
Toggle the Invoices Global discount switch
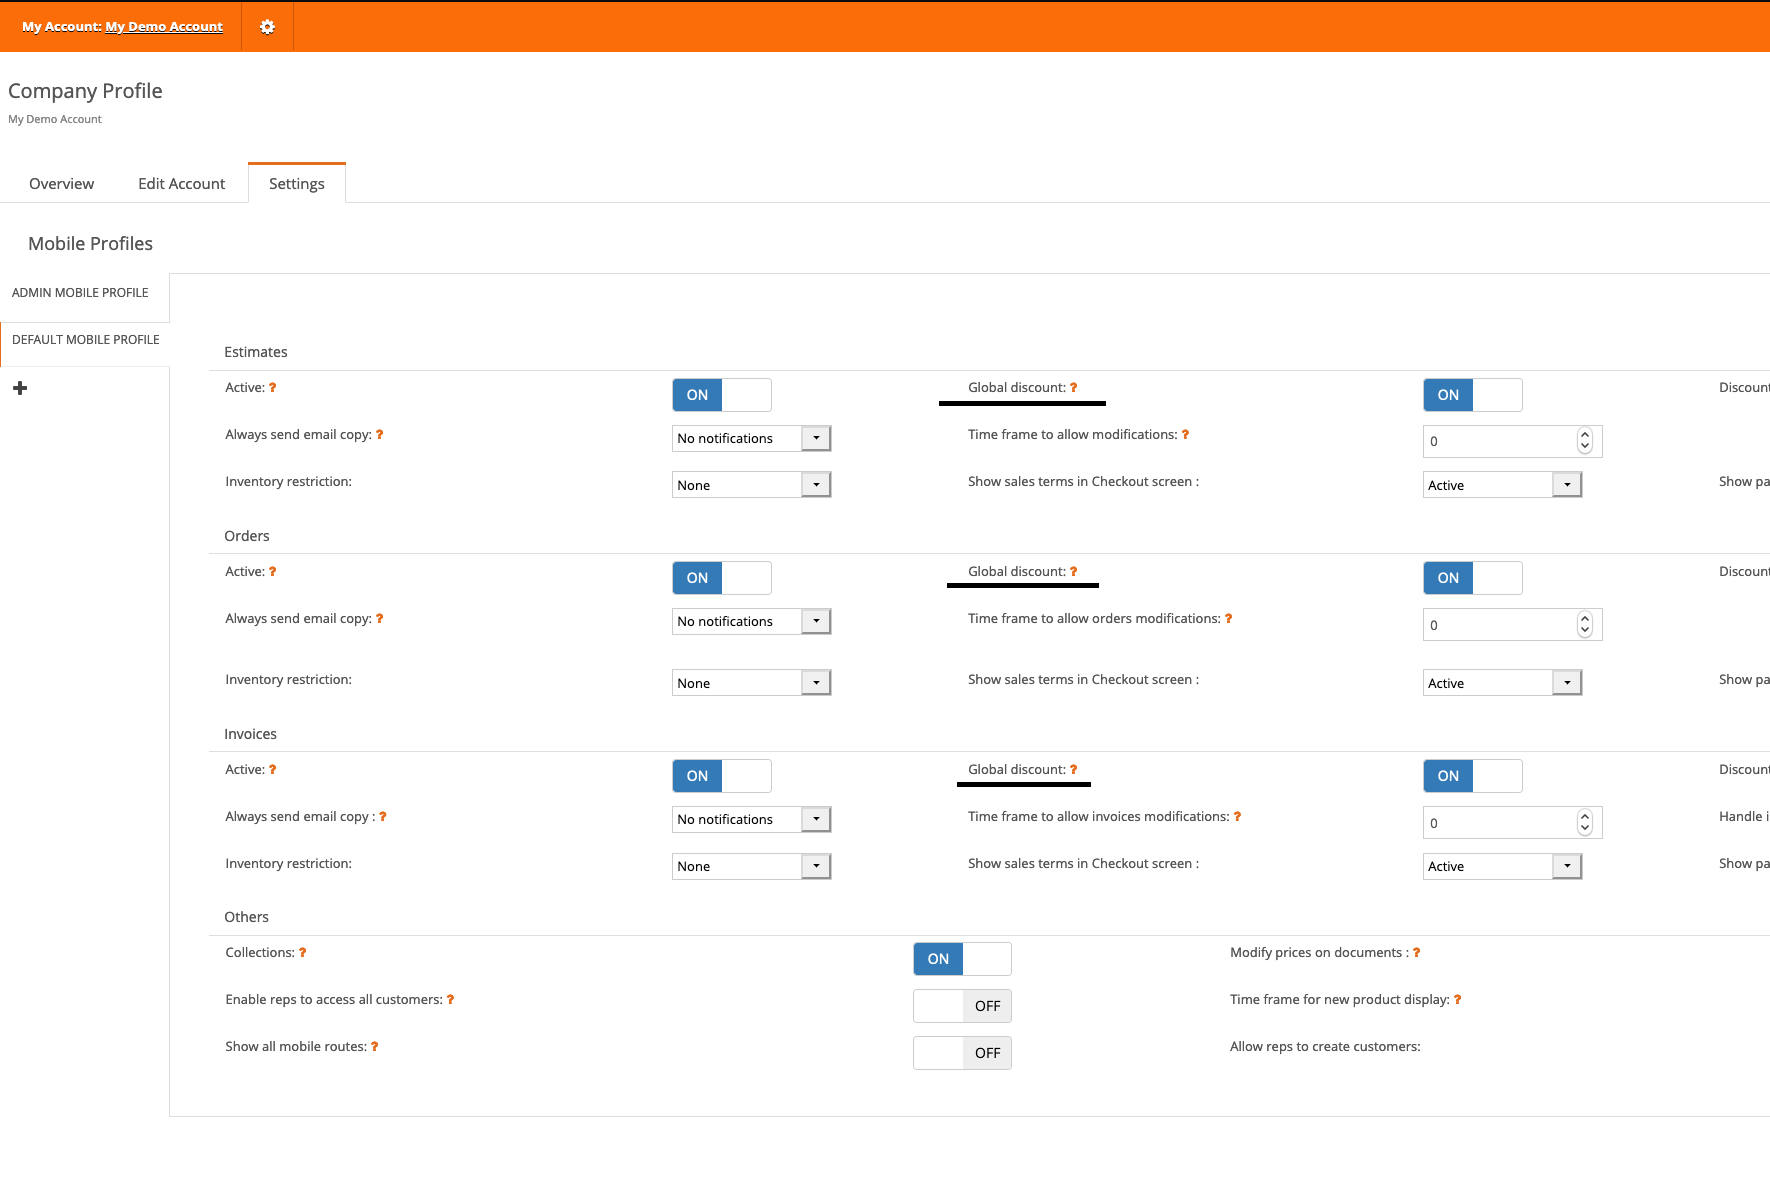tap(1472, 776)
